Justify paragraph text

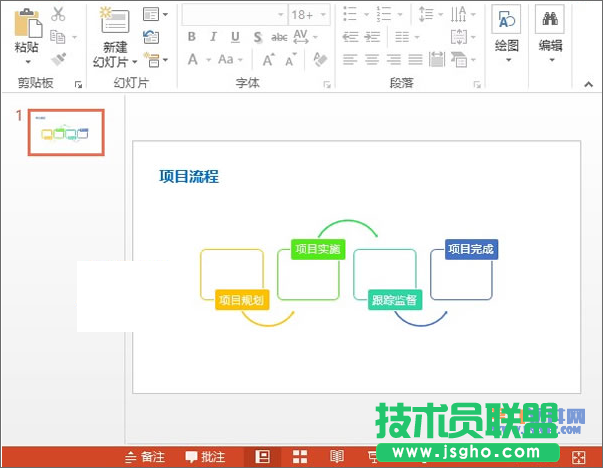(x=415, y=60)
